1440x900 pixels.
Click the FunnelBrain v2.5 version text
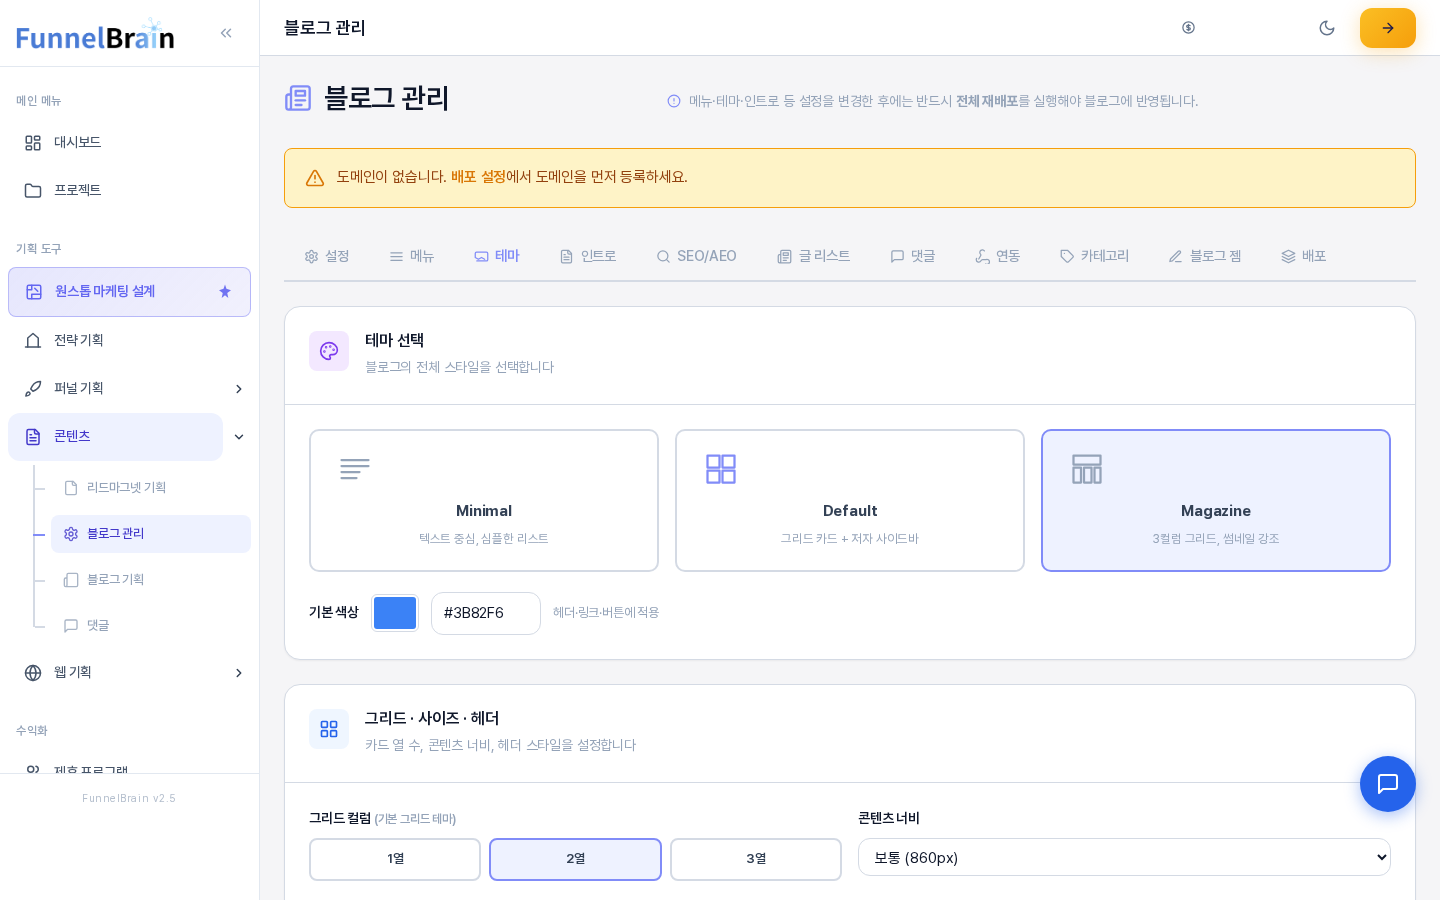pos(129,799)
